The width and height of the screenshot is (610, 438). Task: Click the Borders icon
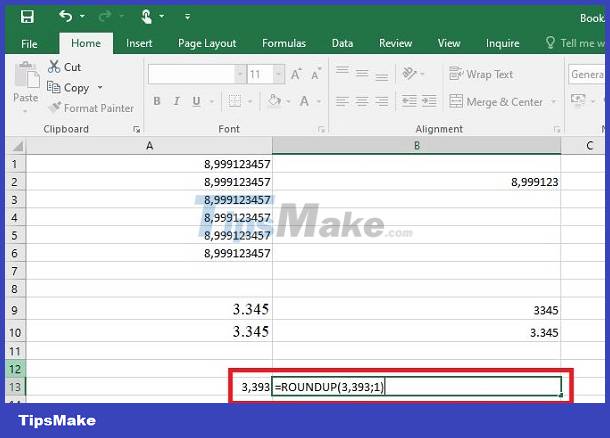tap(235, 101)
